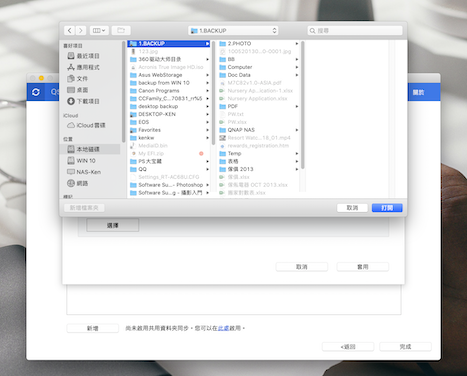
Task: Click the 選擇 choose button
Action: 113,226
